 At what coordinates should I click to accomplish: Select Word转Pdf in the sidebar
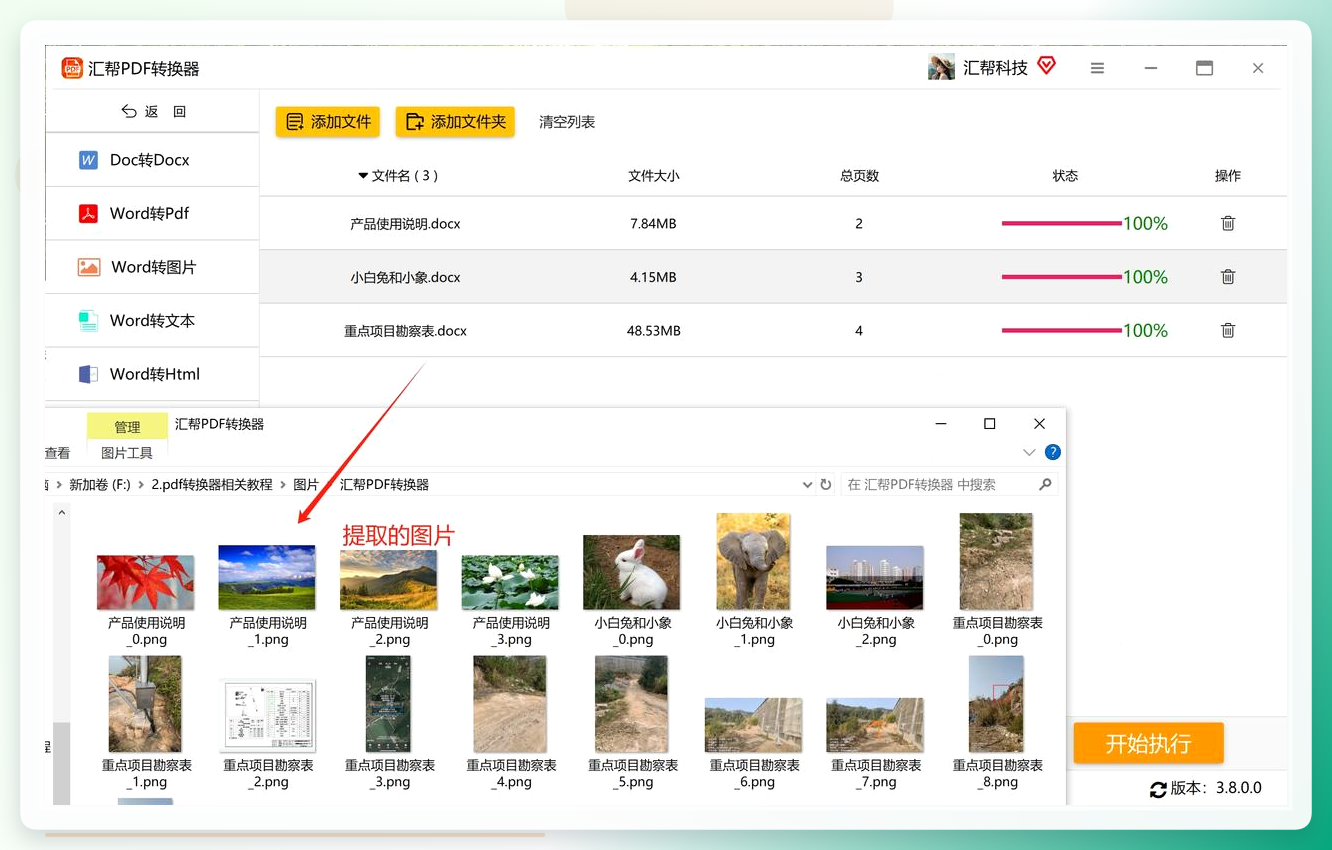[x=152, y=213]
